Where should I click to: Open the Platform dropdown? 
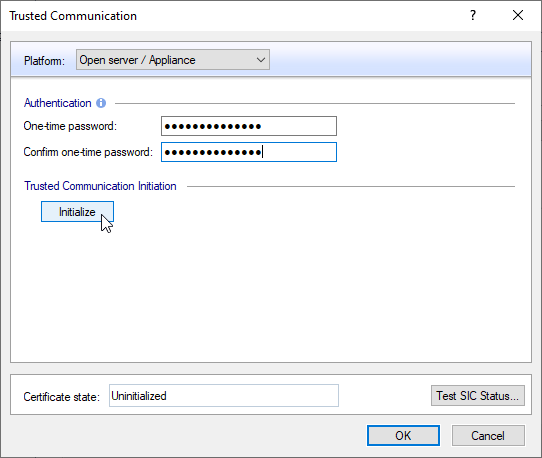(173, 60)
